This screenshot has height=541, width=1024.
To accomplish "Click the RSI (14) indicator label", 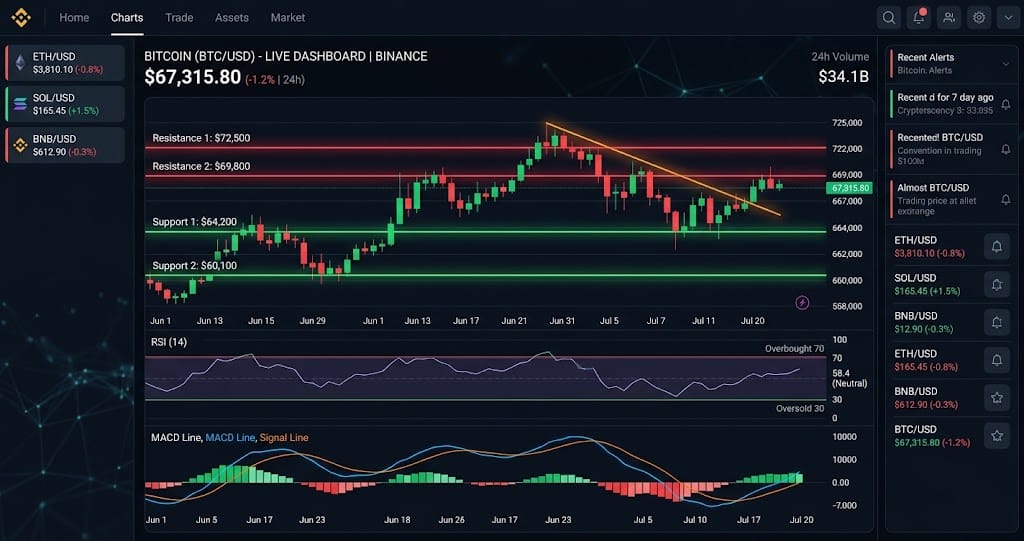I will (168, 342).
